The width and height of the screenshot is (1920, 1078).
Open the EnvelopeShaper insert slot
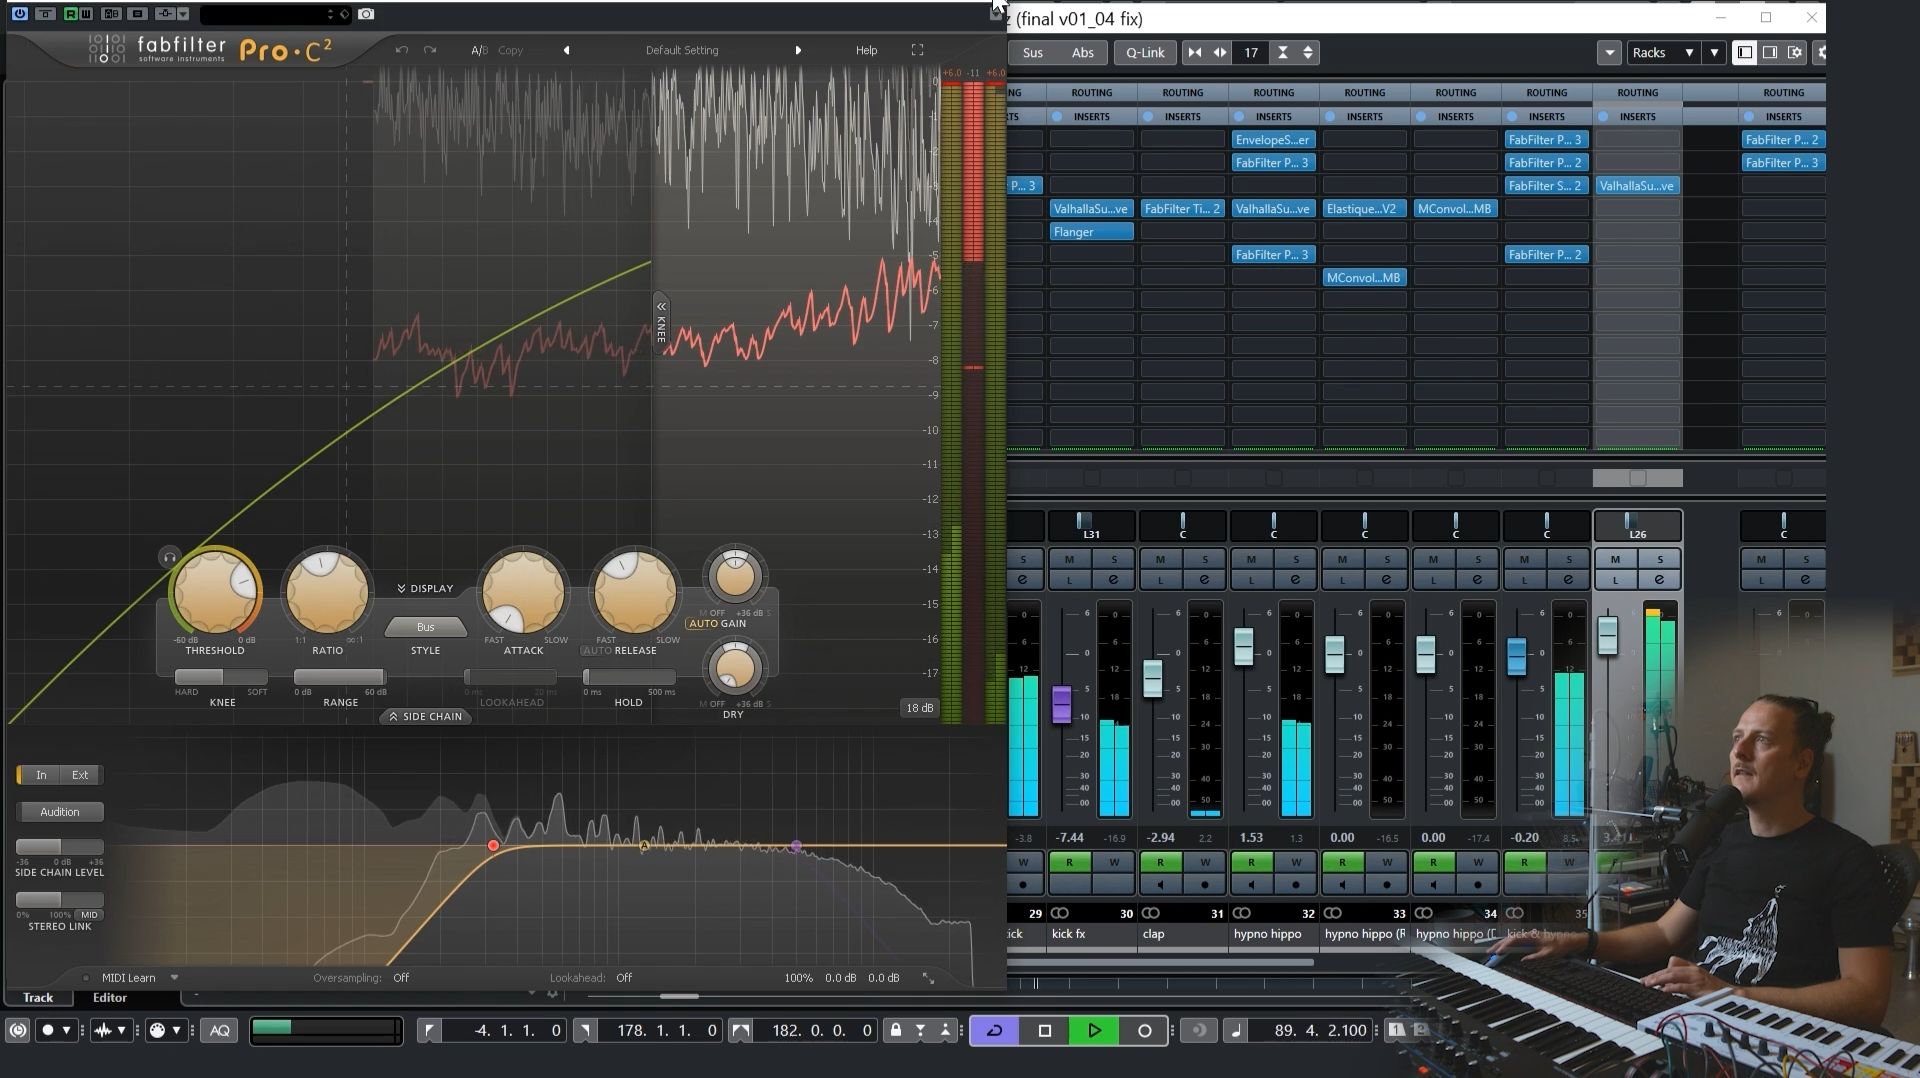tap(1273, 140)
